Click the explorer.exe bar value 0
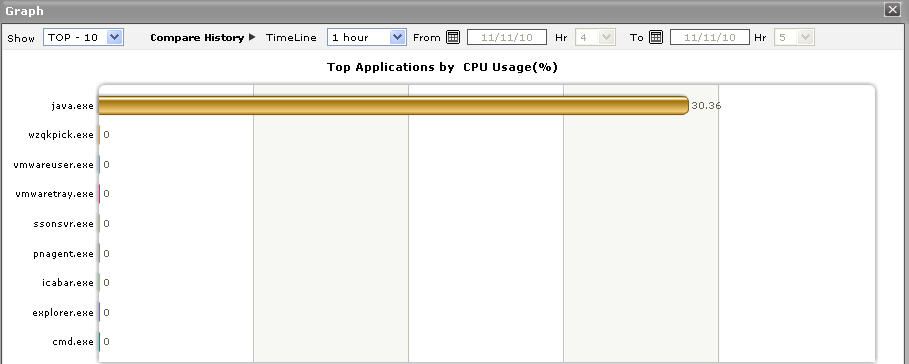This screenshot has width=909, height=364. (107, 313)
